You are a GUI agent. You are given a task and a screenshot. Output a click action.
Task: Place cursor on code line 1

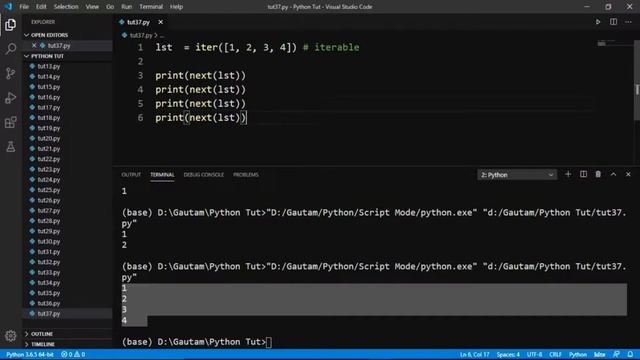coord(257,47)
